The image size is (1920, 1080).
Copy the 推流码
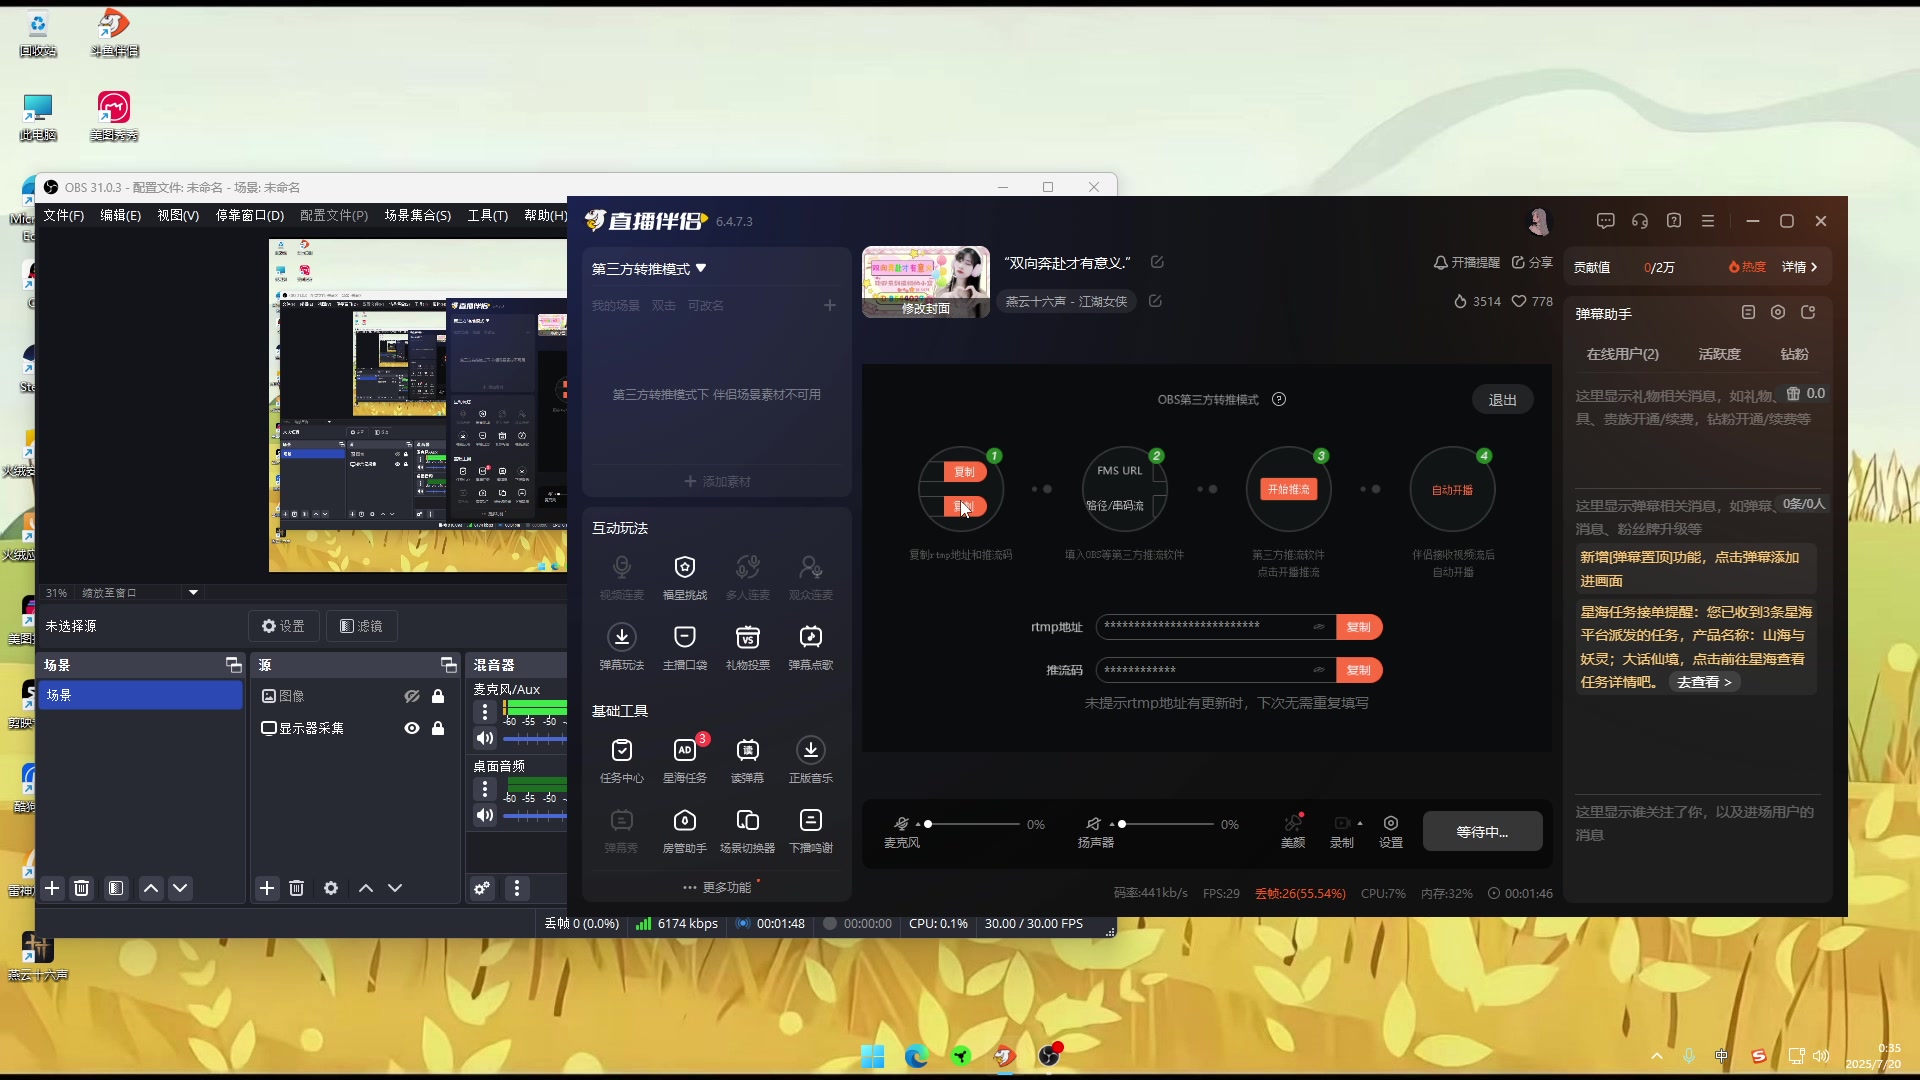(1358, 670)
